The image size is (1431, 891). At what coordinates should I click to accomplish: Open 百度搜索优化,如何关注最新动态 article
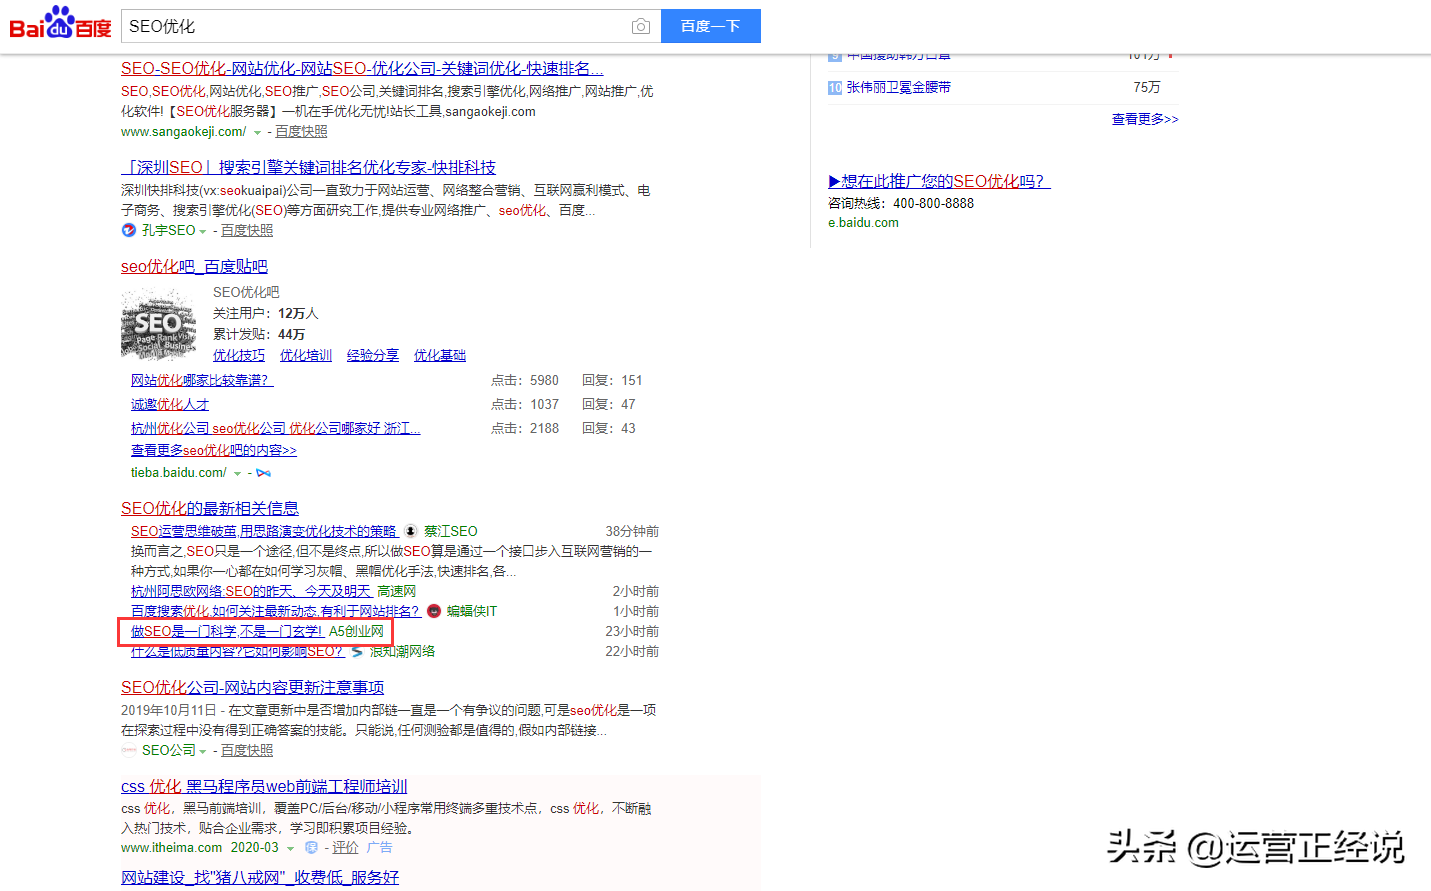pyautogui.click(x=275, y=611)
